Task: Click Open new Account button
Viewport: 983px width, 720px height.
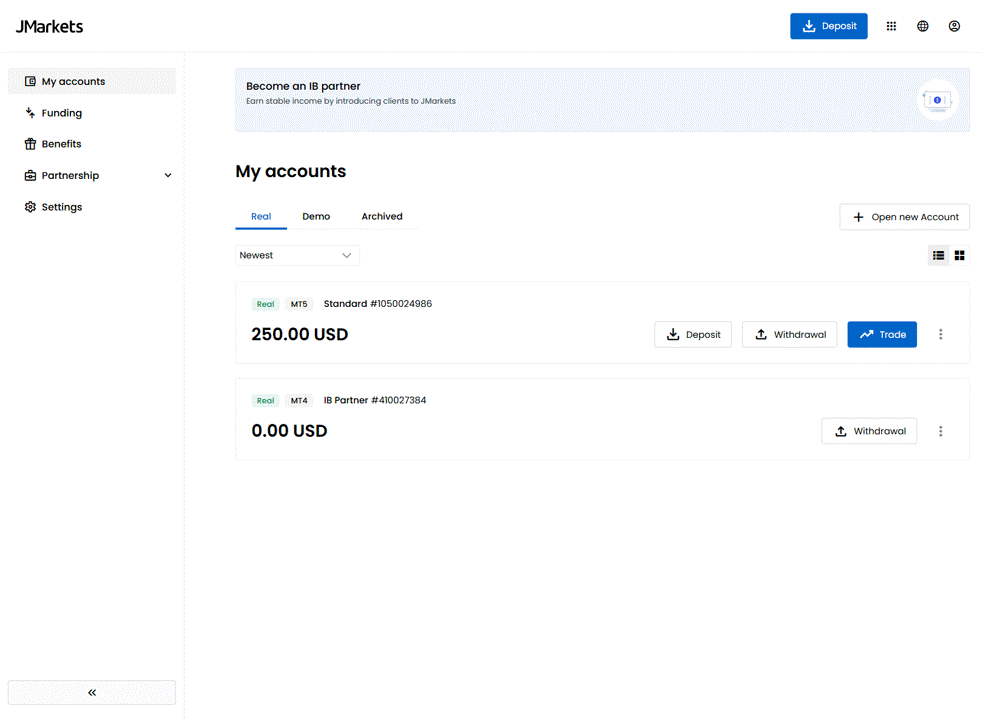Action: click(905, 217)
